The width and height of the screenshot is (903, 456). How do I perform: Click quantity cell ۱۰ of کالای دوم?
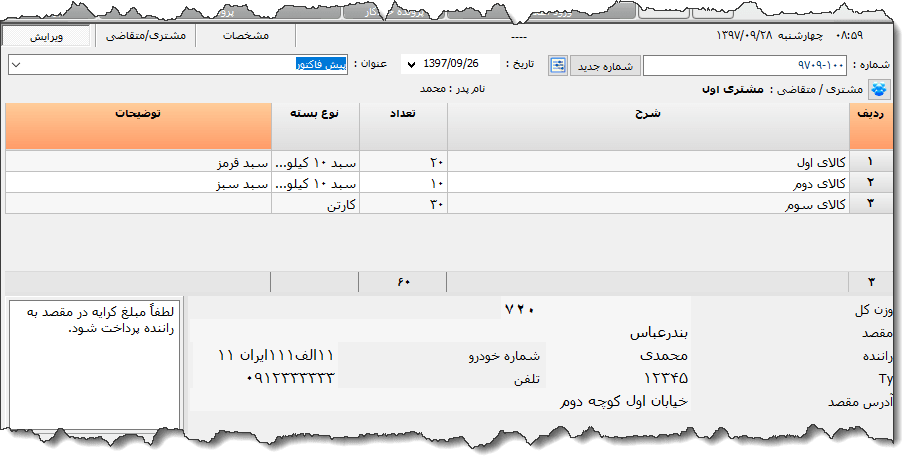[403, 183]
